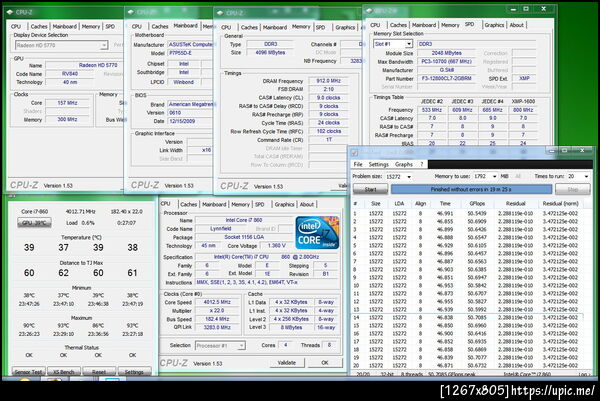Viewport: 600px width, 401px height.
Task: Sort by LDA column header
Action: pyautogui.click(x=399, y=204)
